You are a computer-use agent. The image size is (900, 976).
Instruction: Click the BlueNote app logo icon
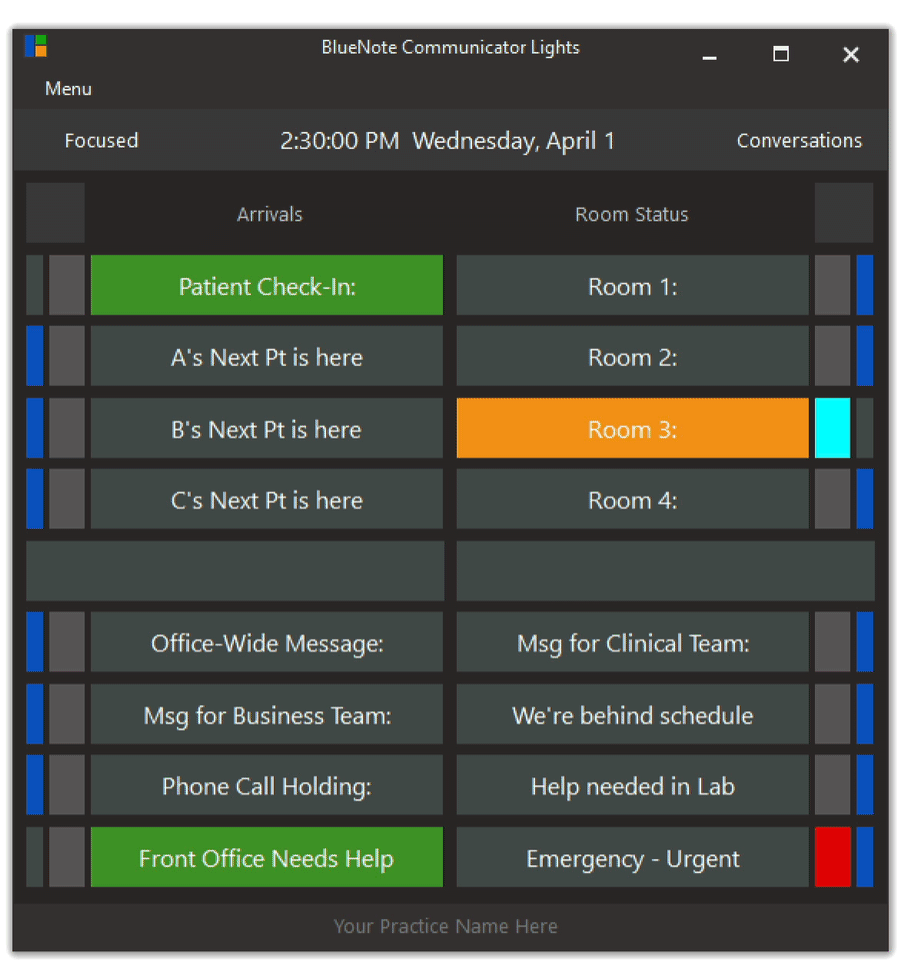tap(36, 46)
